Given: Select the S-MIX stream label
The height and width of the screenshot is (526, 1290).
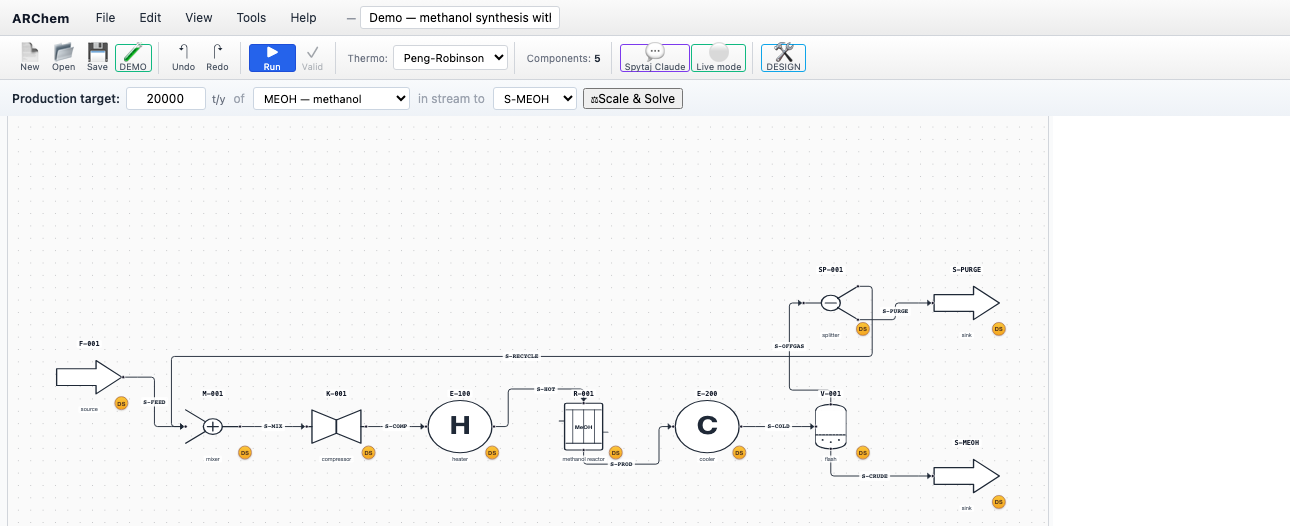Looking at the screenshot, I should (x=273, y=426).
